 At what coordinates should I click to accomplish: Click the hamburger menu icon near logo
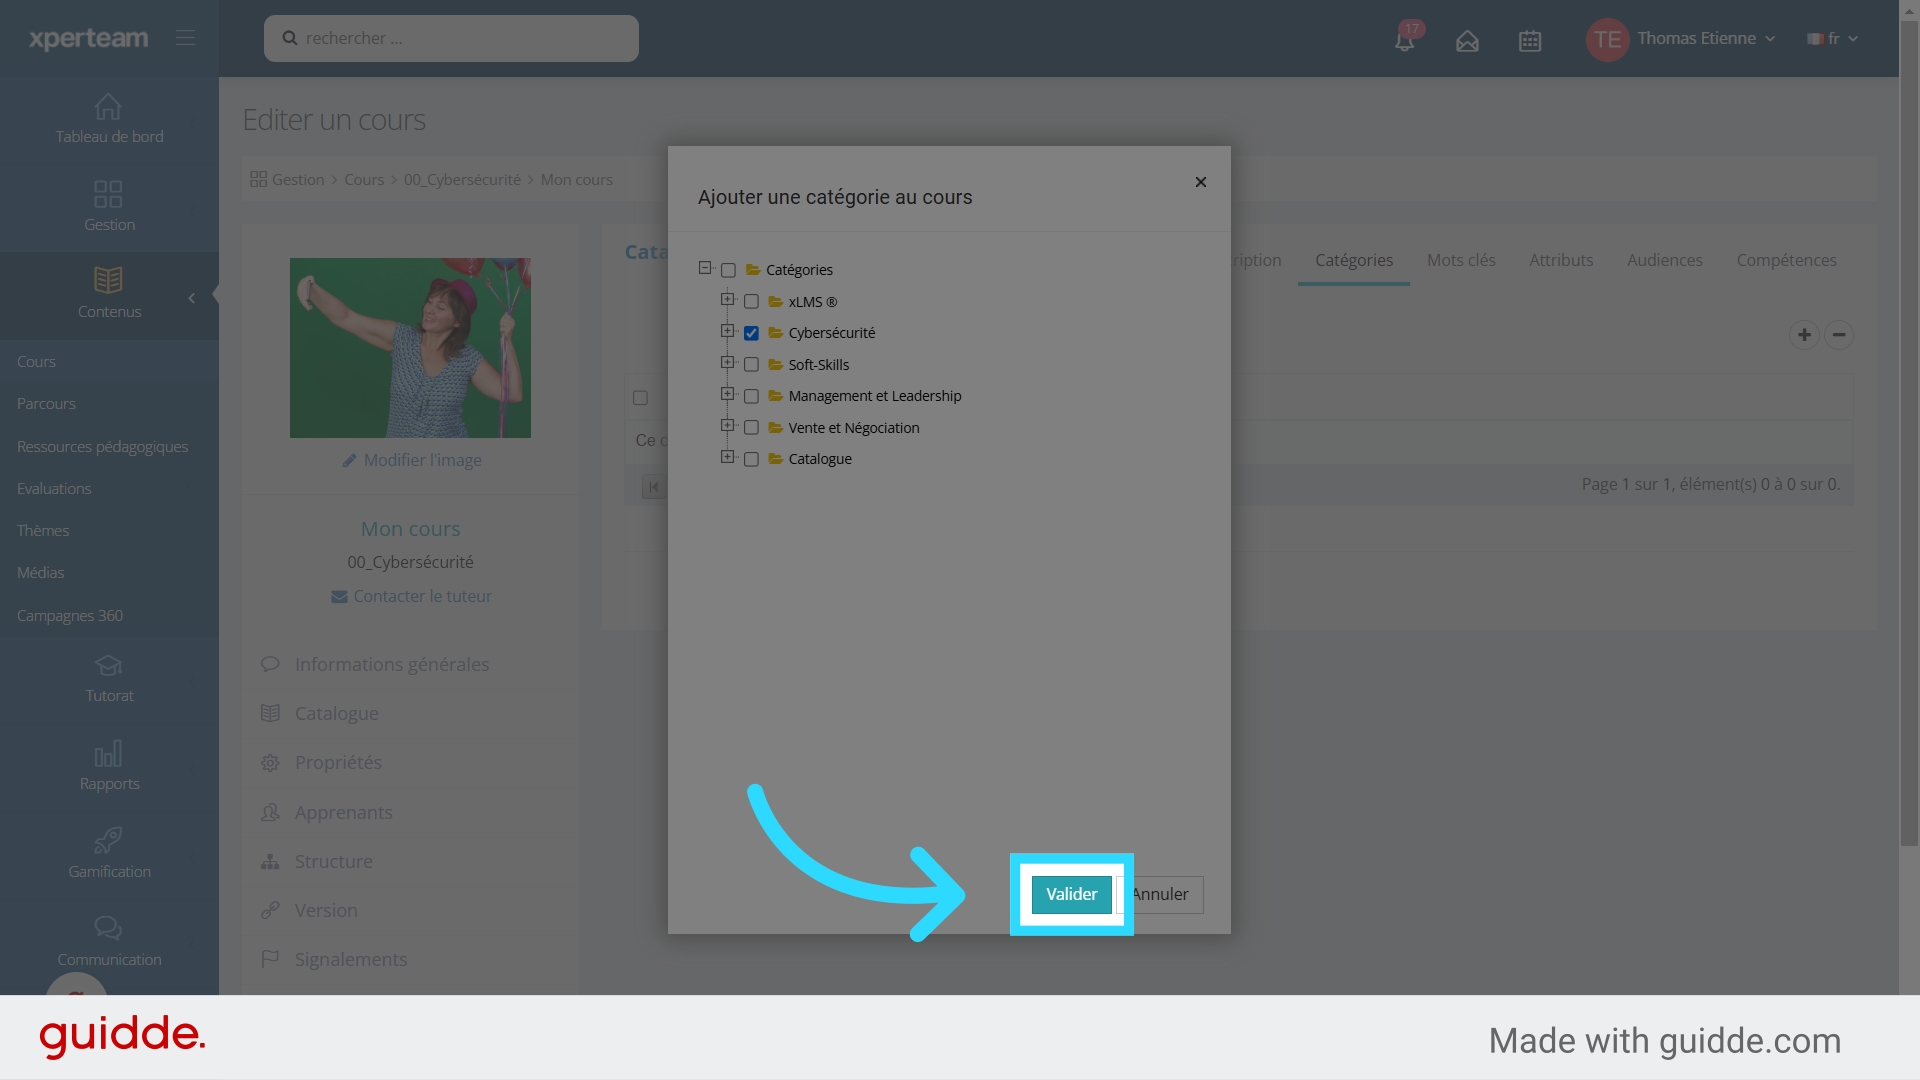185,38
